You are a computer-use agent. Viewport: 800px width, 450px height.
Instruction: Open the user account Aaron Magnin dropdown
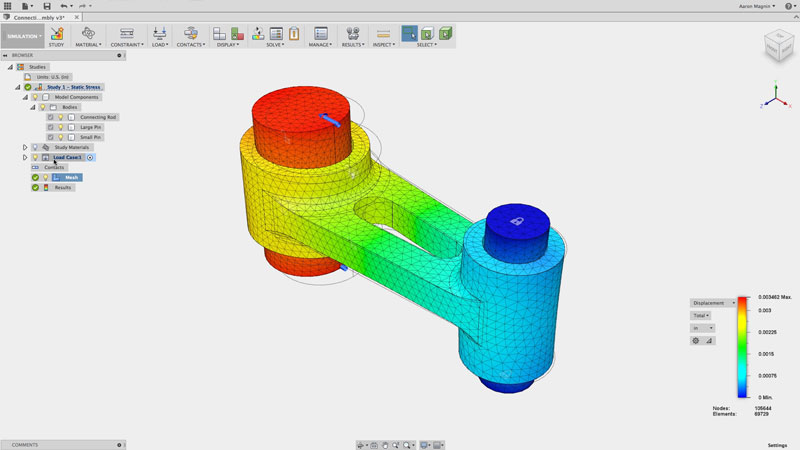tap(757, 6)
